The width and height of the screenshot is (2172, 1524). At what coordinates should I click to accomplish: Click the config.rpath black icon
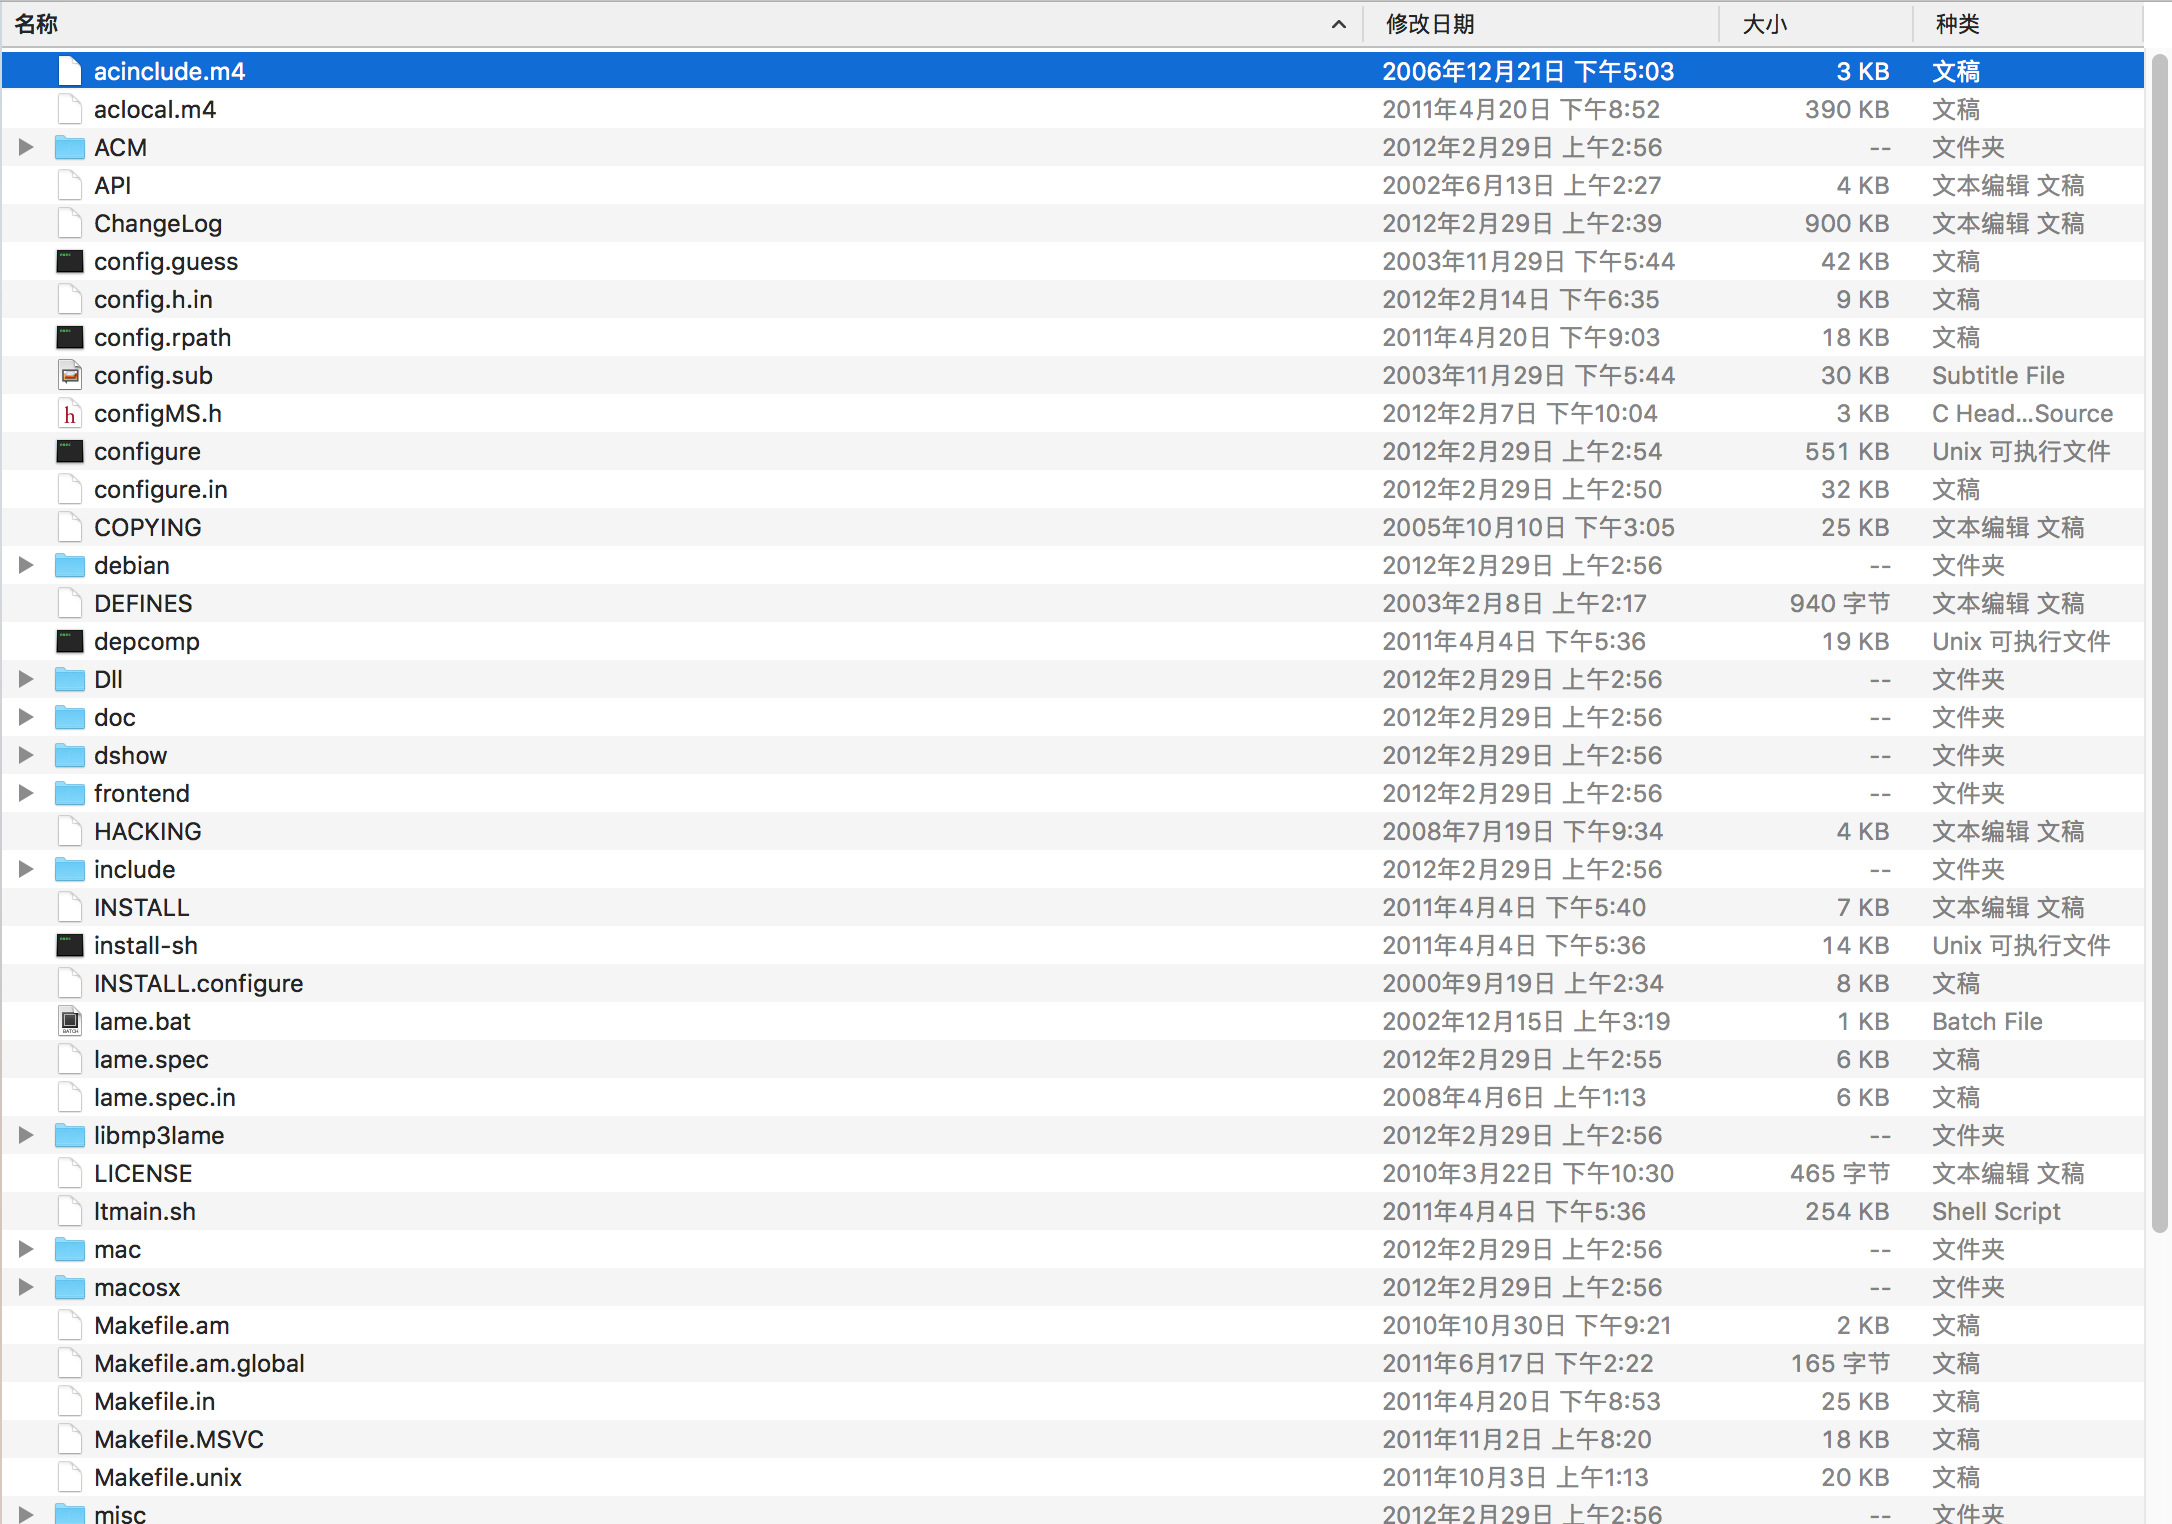click(x=70, y=337)
